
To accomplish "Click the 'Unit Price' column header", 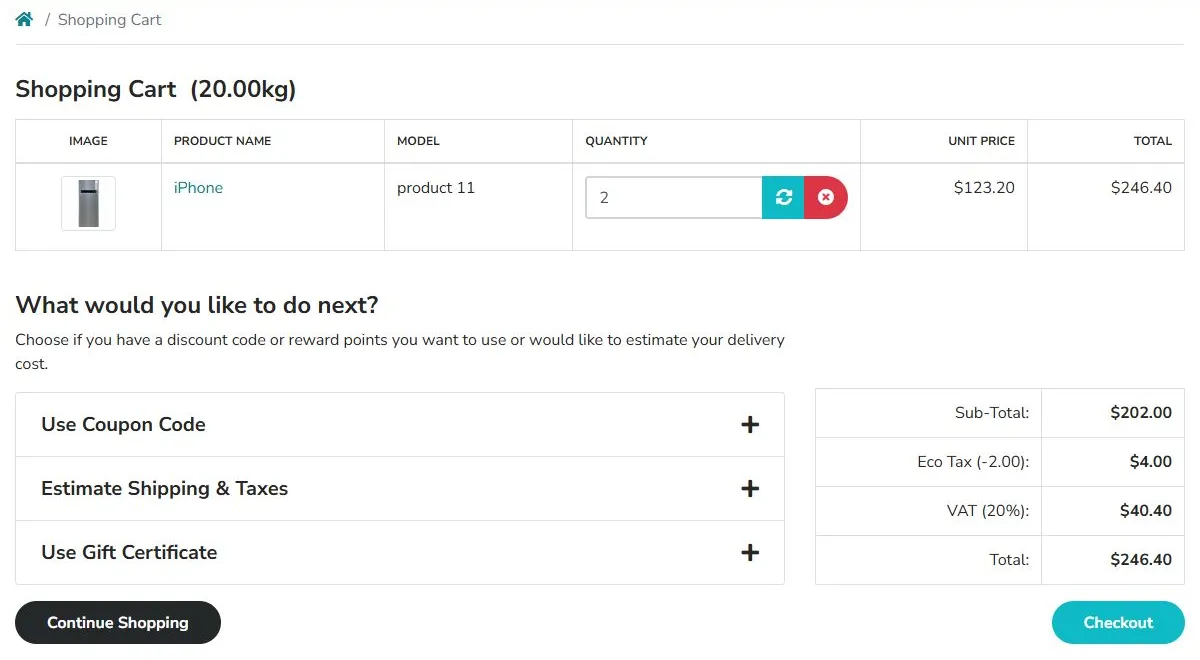I will click(x=981, y=141).
